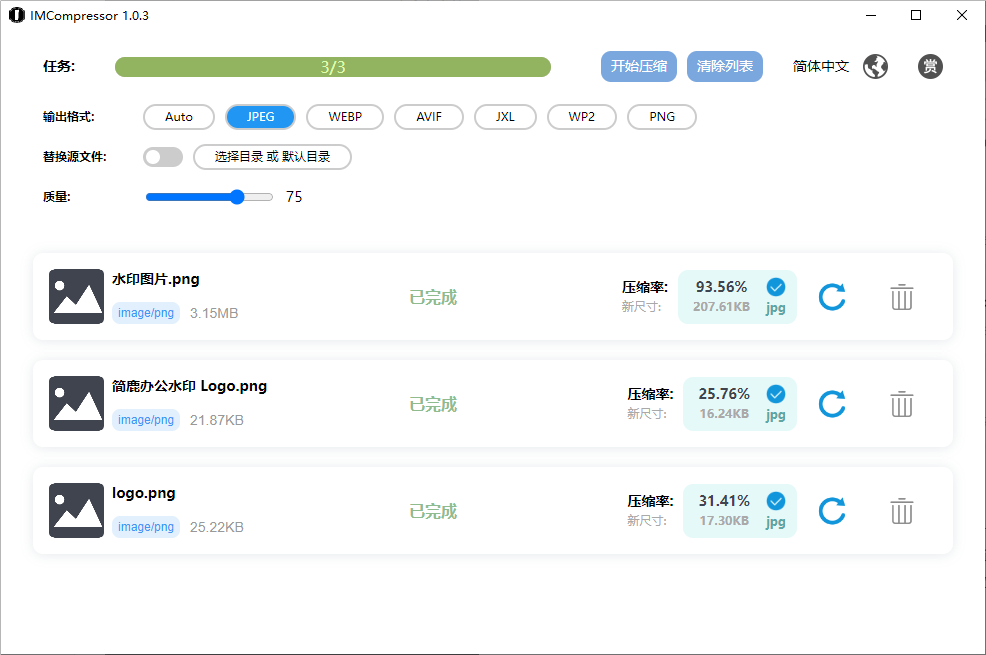
Task: Click the thumbnail image icon of 水印图片.png
Action: 77,297
